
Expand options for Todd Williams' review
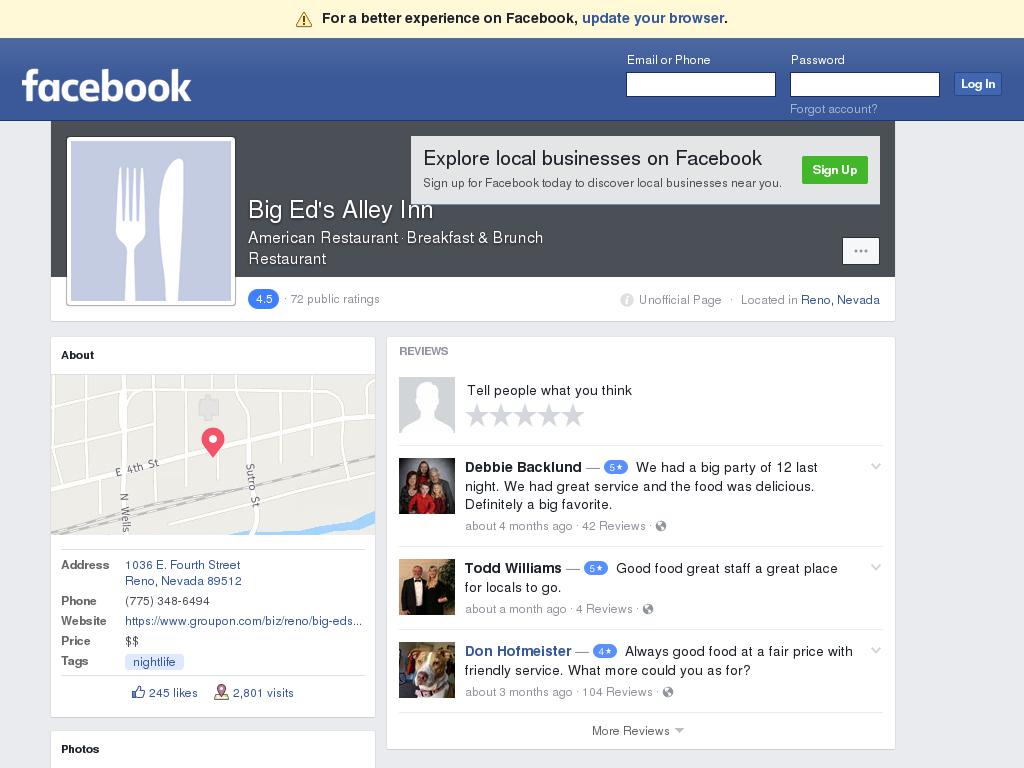click(875, 568)
